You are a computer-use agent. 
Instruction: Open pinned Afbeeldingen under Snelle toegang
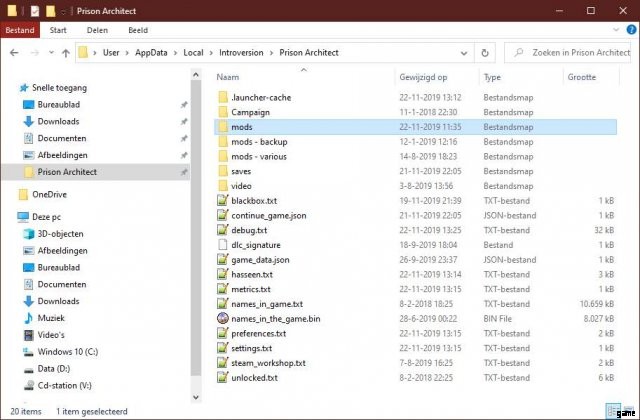pos(62,155)
